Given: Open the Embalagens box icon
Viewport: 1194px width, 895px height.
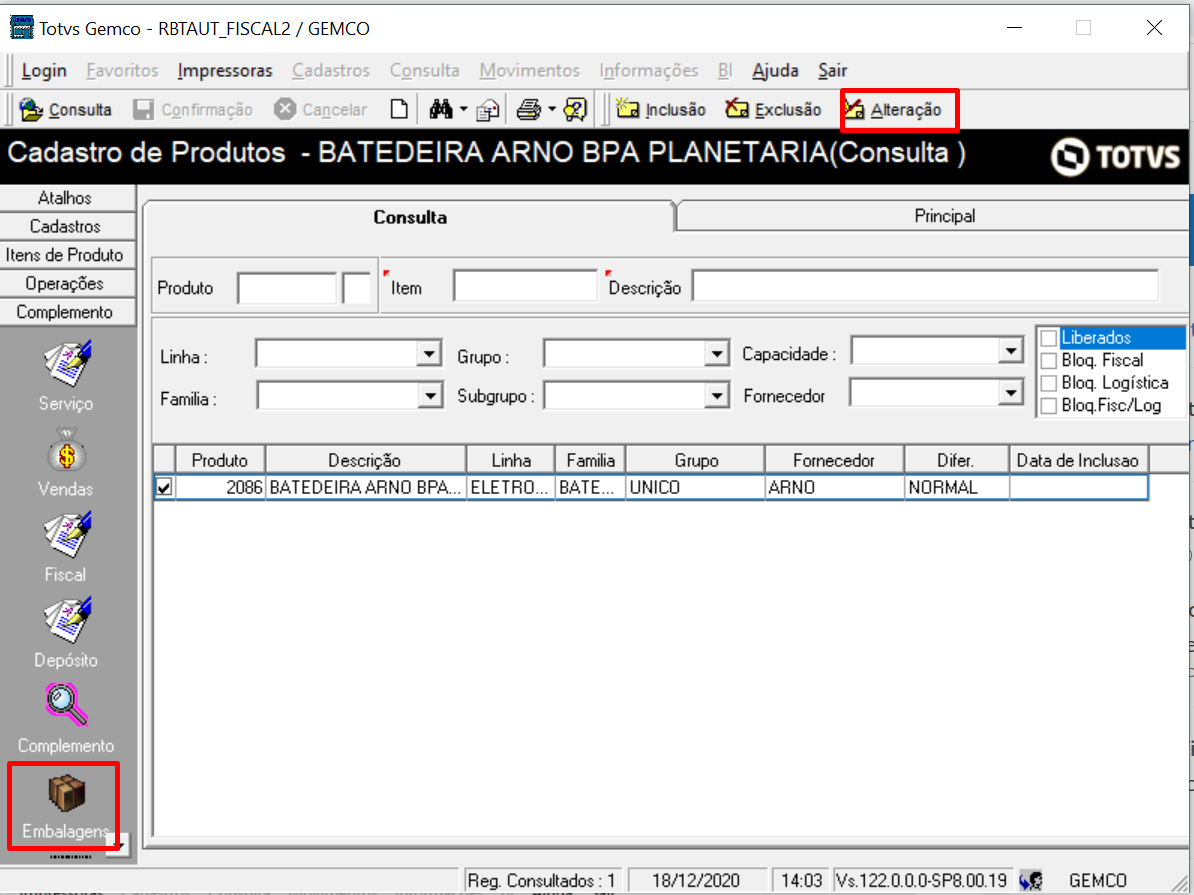Looking at the screenshot, I should tap(67, 792).
